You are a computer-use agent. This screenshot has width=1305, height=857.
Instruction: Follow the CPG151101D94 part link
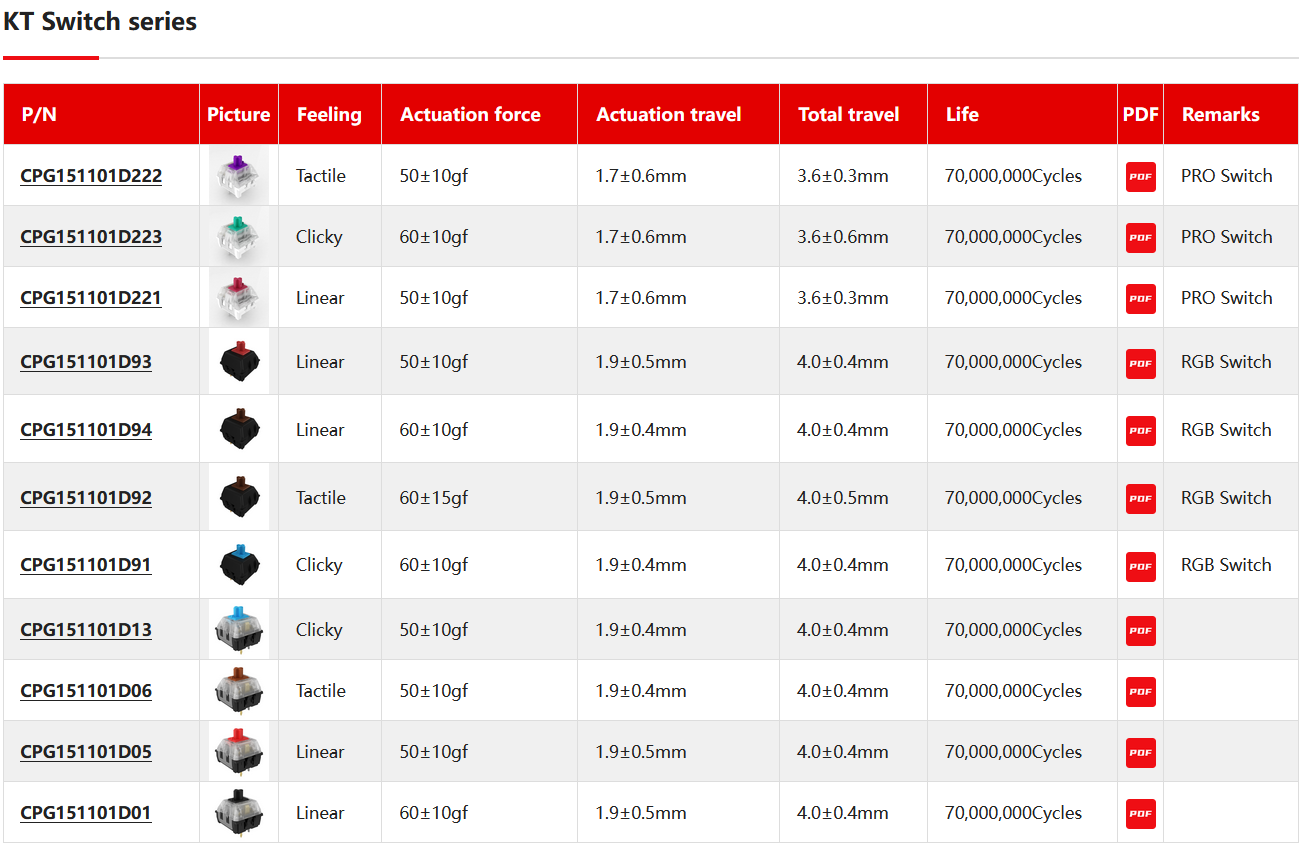(x=86, y=430)
